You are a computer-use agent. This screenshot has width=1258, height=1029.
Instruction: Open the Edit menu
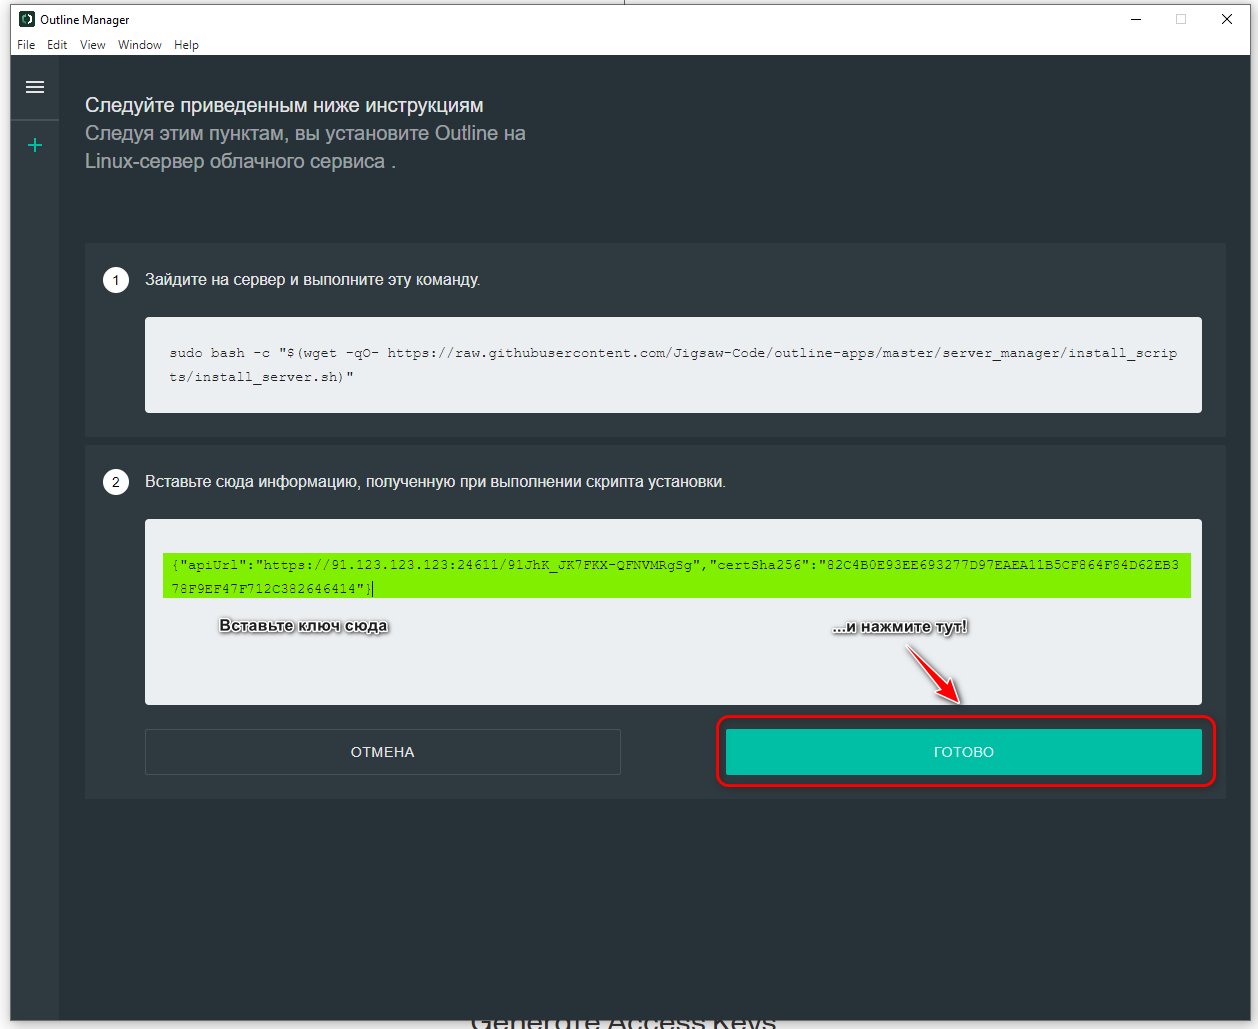click(x=57, y=45)
